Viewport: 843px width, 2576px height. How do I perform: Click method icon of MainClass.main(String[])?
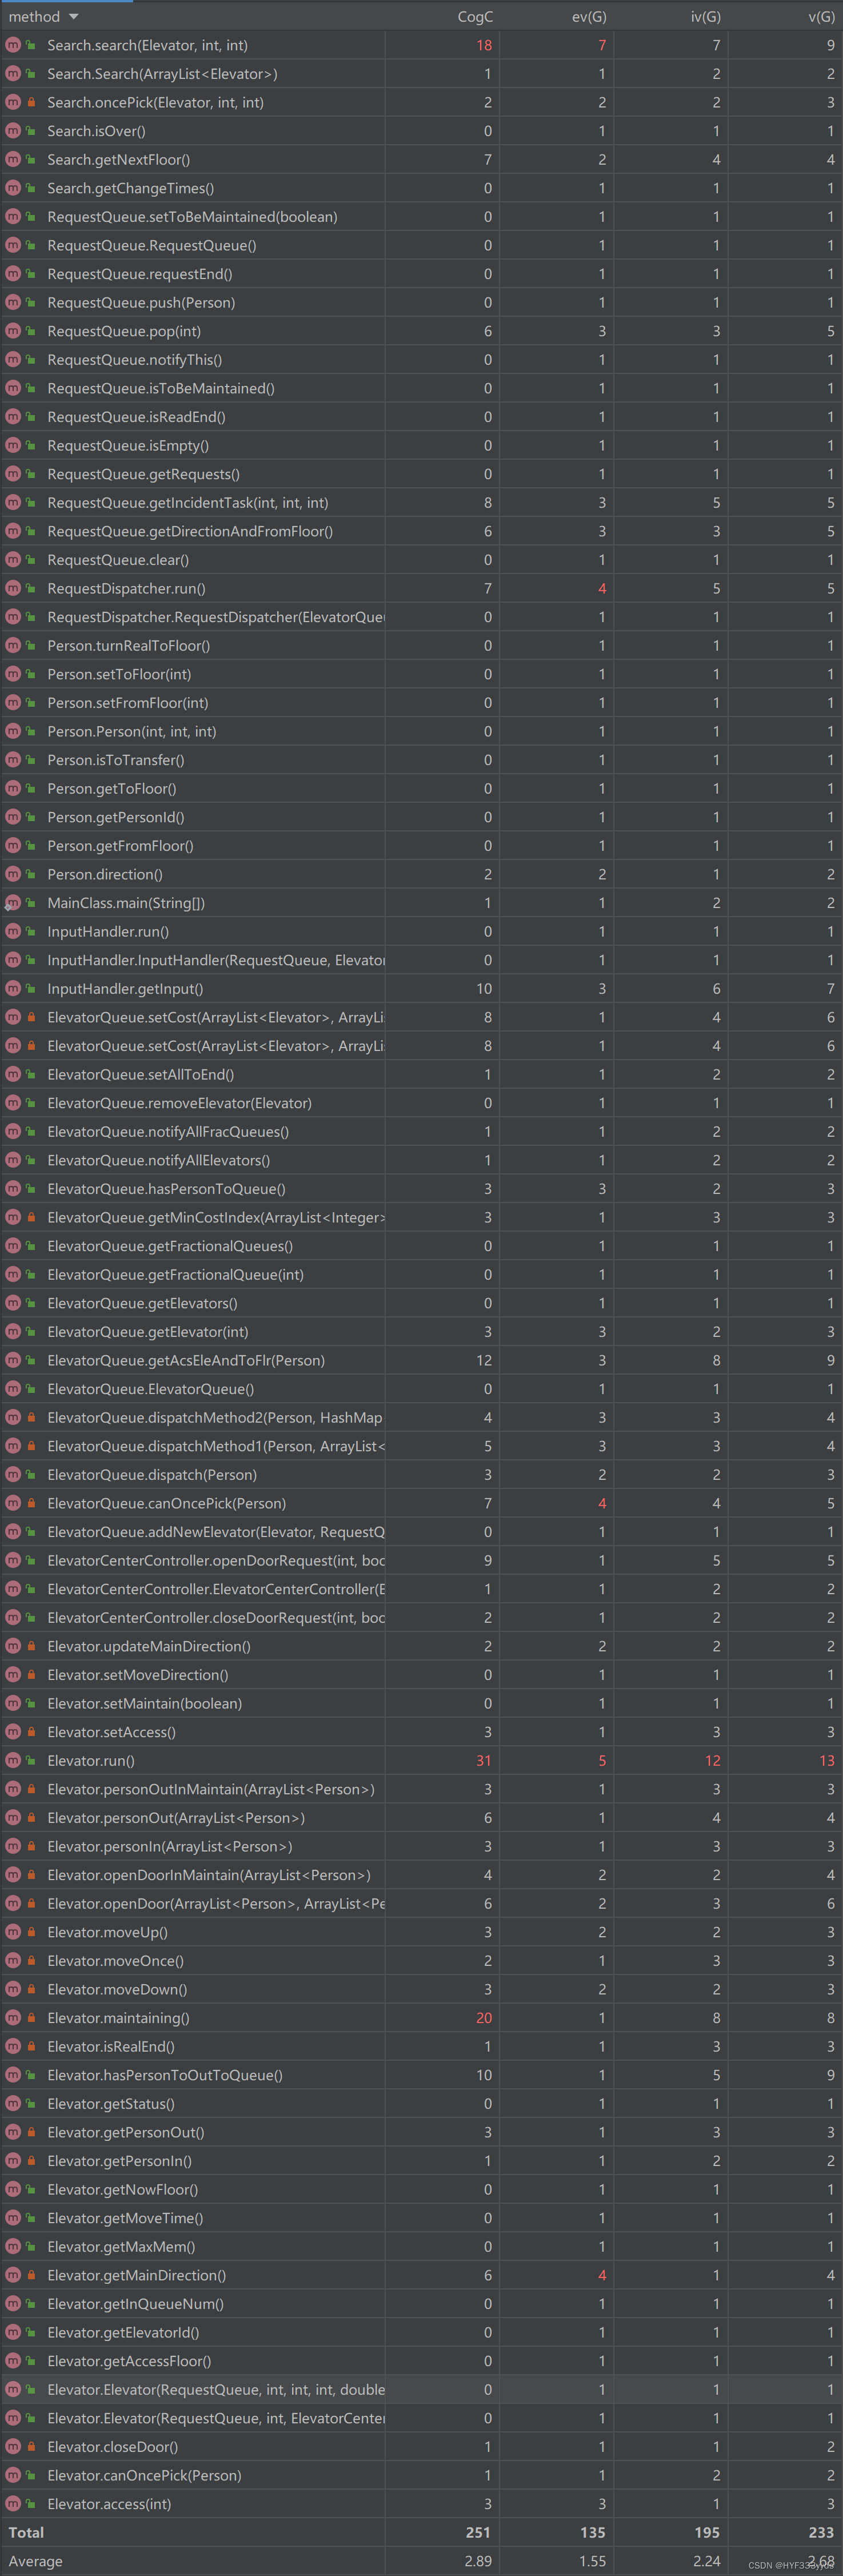(13, 903)
